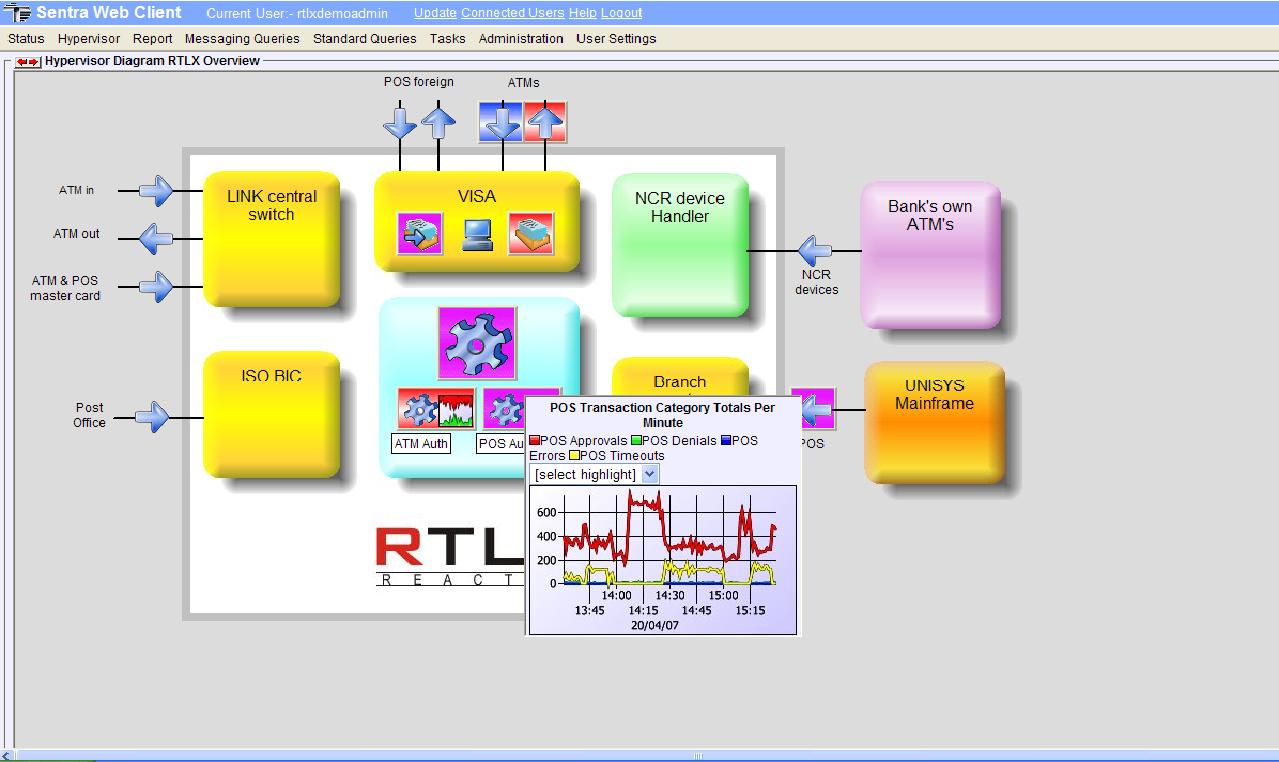Click the ATM Auth gear icon
This screenshot has width=1279, height=762.
[x=417, y=409]
